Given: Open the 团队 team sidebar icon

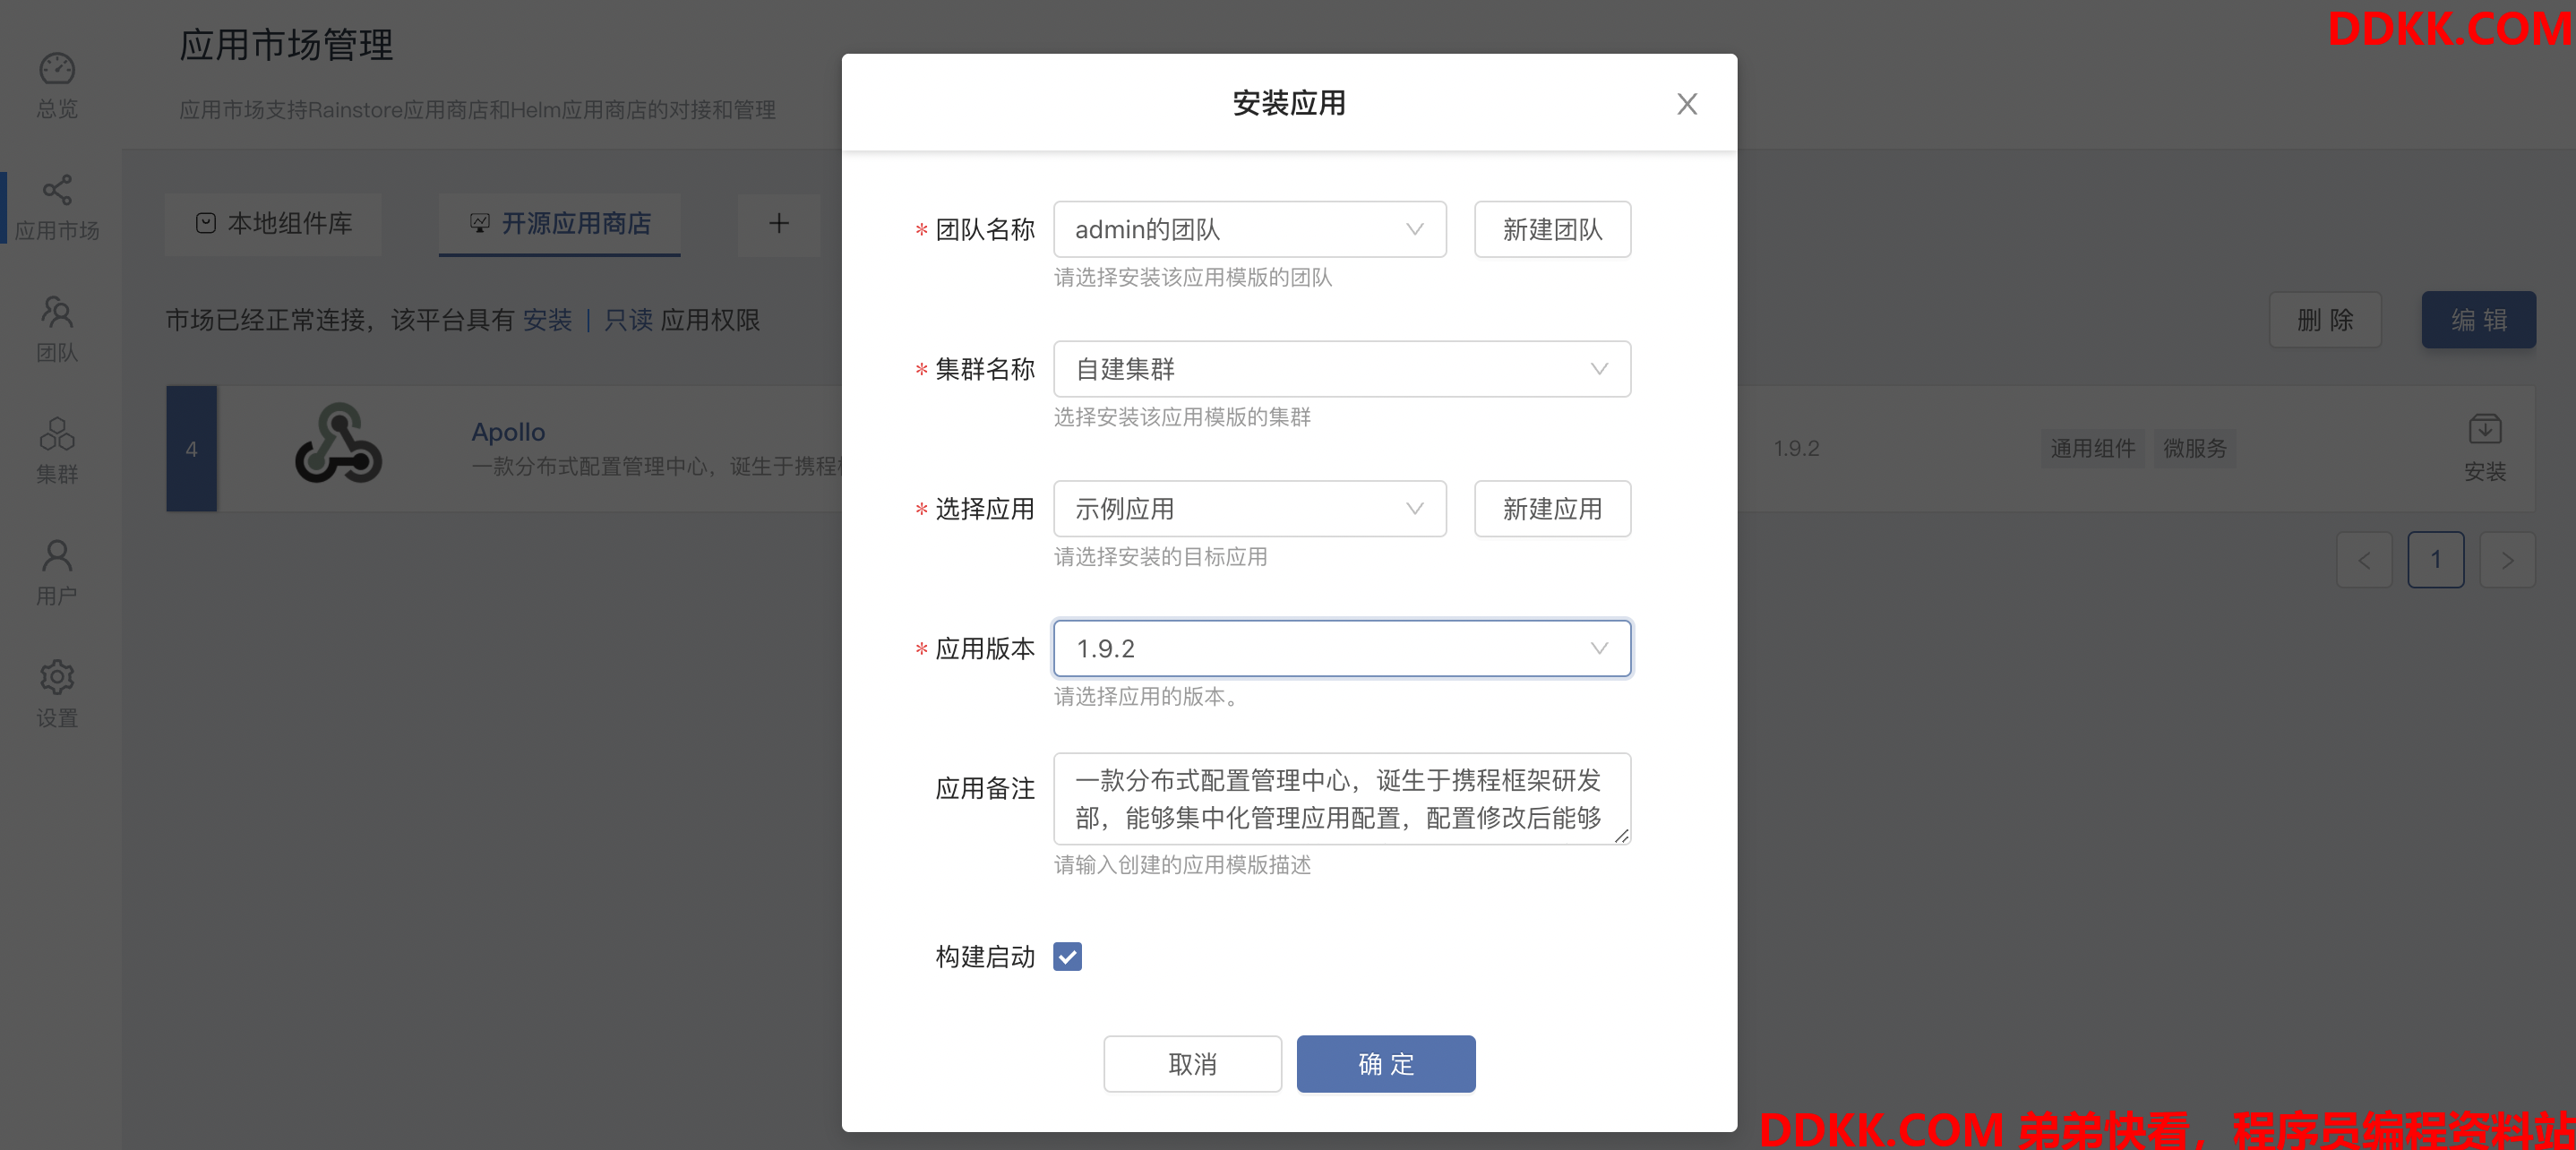Looking at the screenshot, I should (x=57, y=312).
